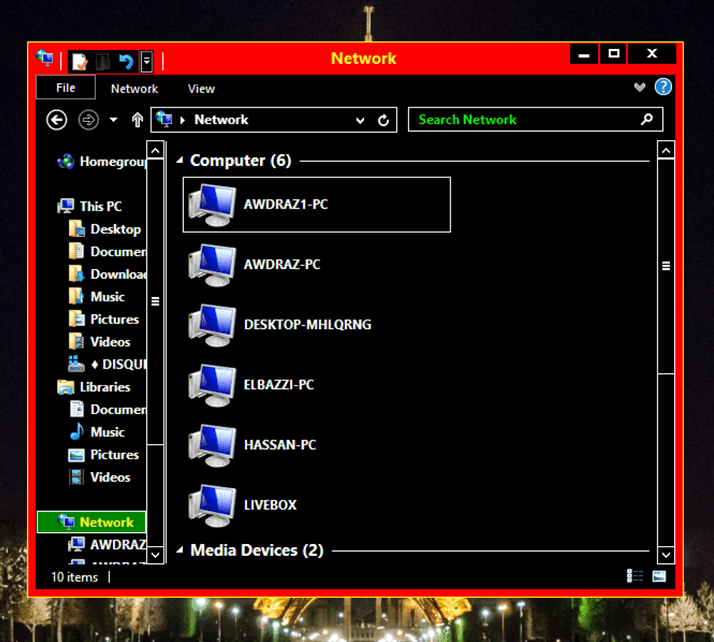Open Homegroup in navigation pane
The image size is (714, 642).
point(101,162)
